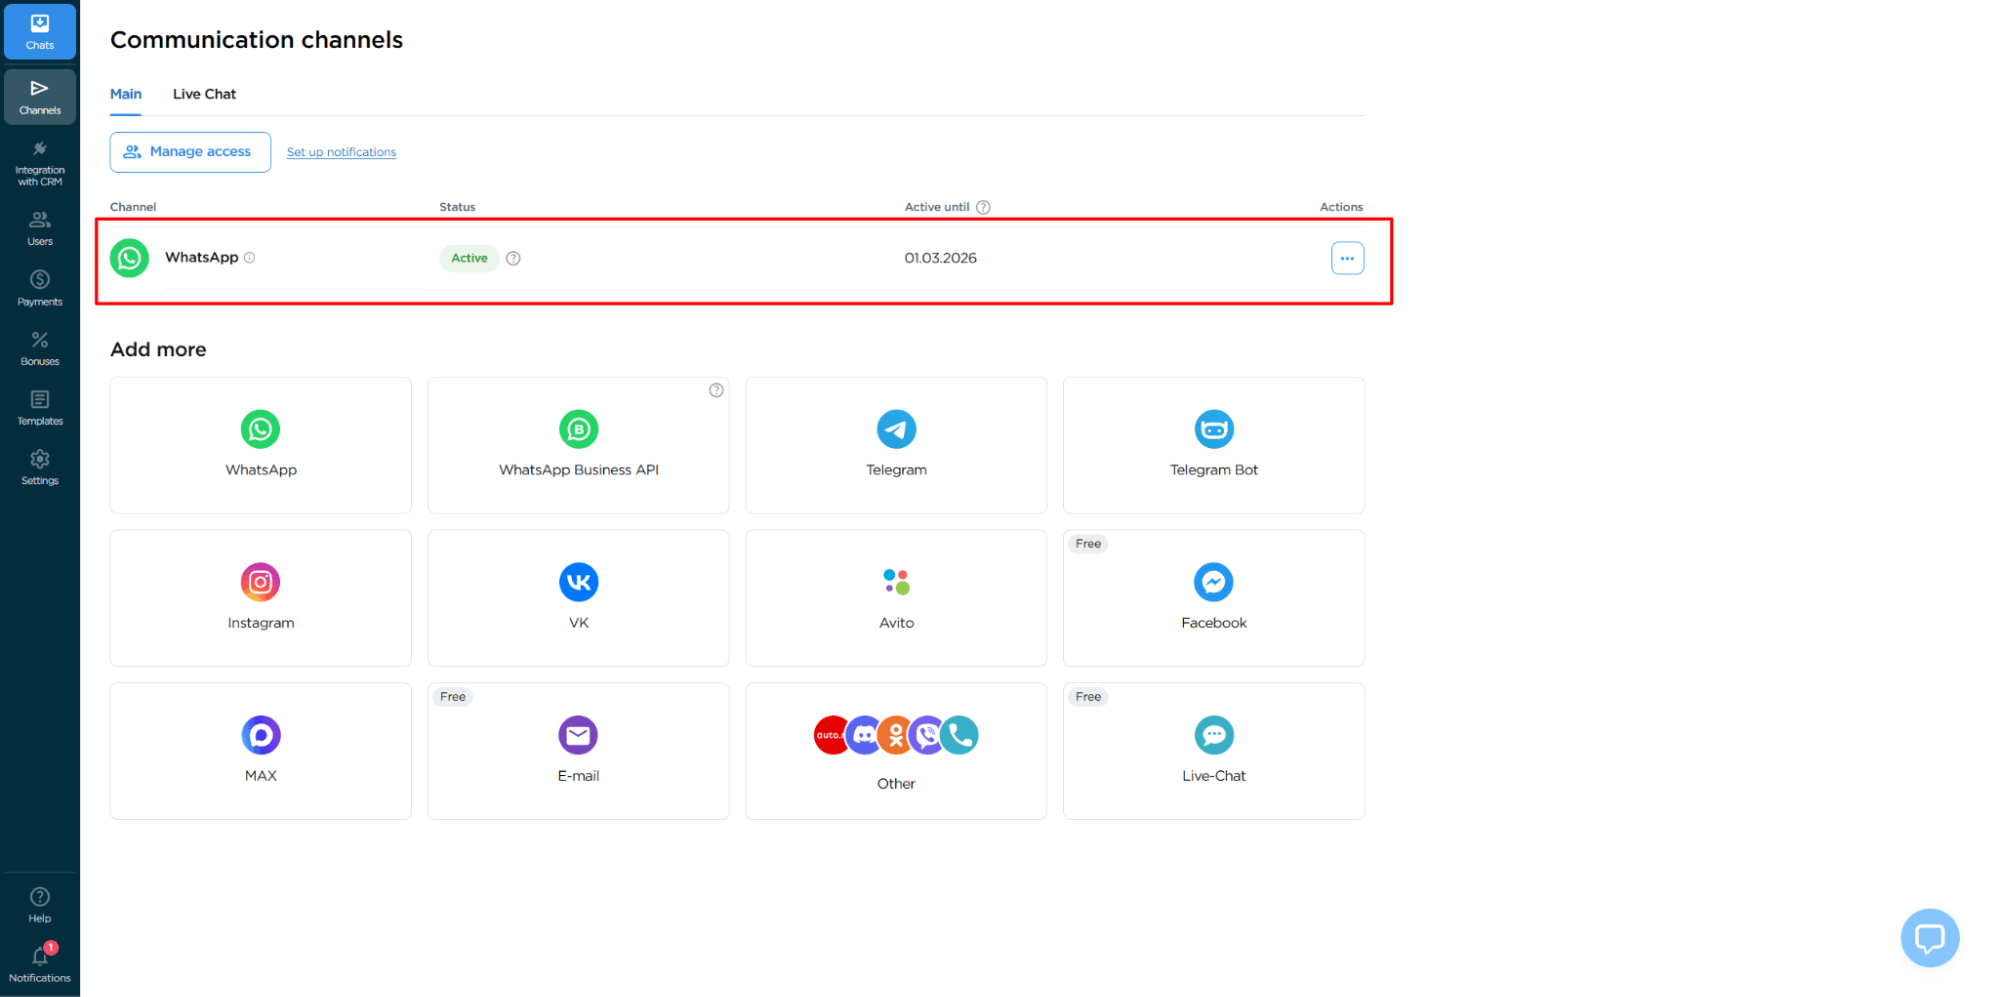Open Payments in the sidebar

click(x=40, y=288)
